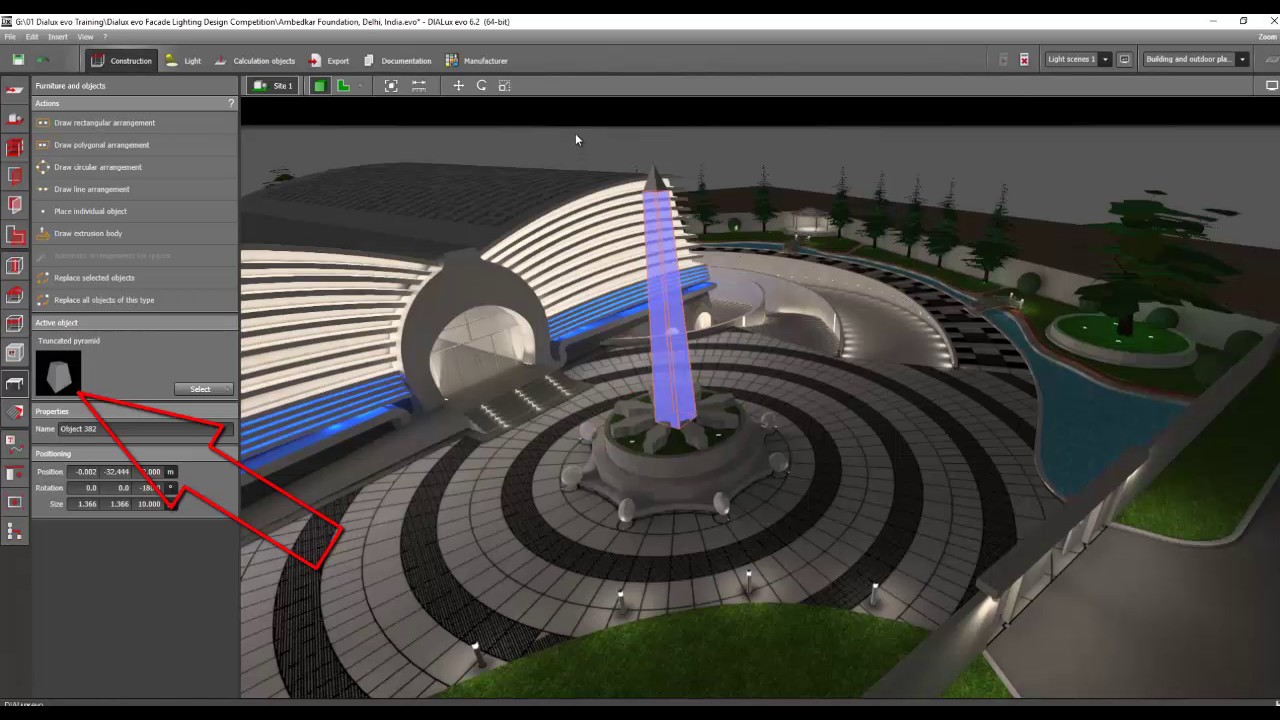
Task: Open the Calculation objects tab
Action: point(254,60)
